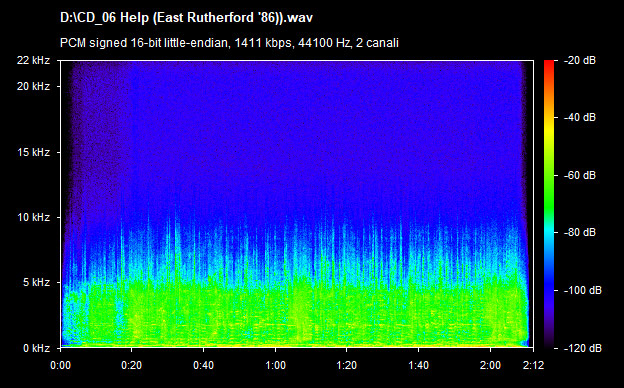Click the 2:12 end time label
Viewport: 624px width, 388px height.
click(x=533, y=365)
